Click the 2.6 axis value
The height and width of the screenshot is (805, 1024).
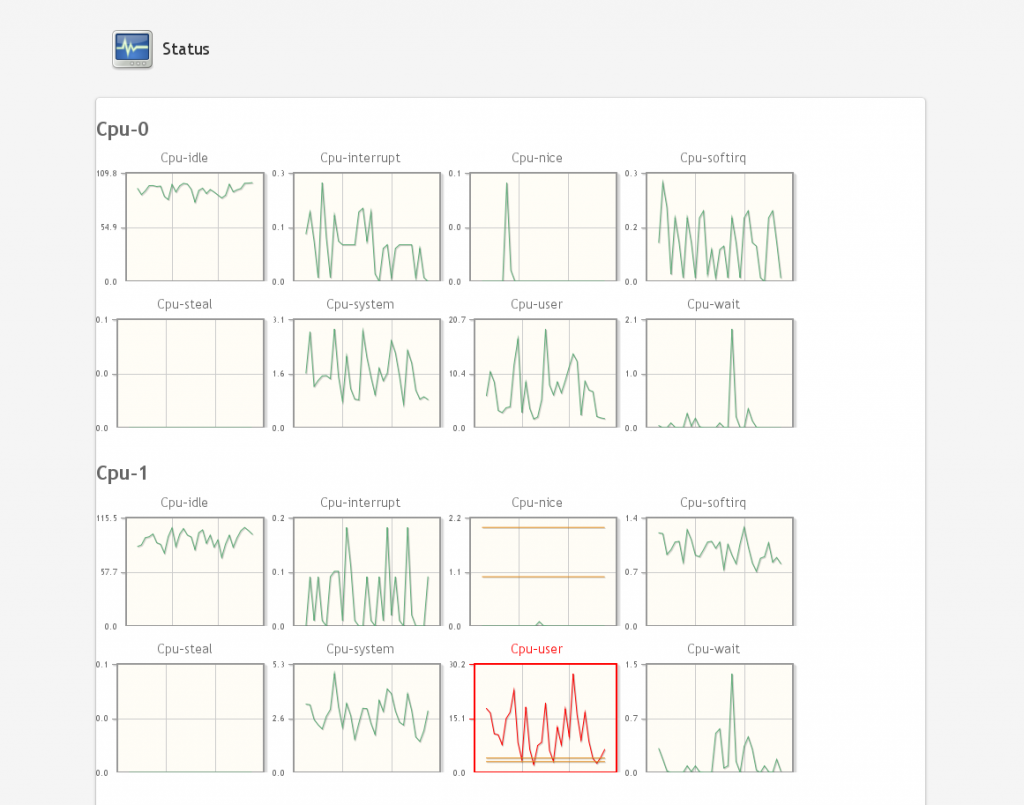coord(279,719)
